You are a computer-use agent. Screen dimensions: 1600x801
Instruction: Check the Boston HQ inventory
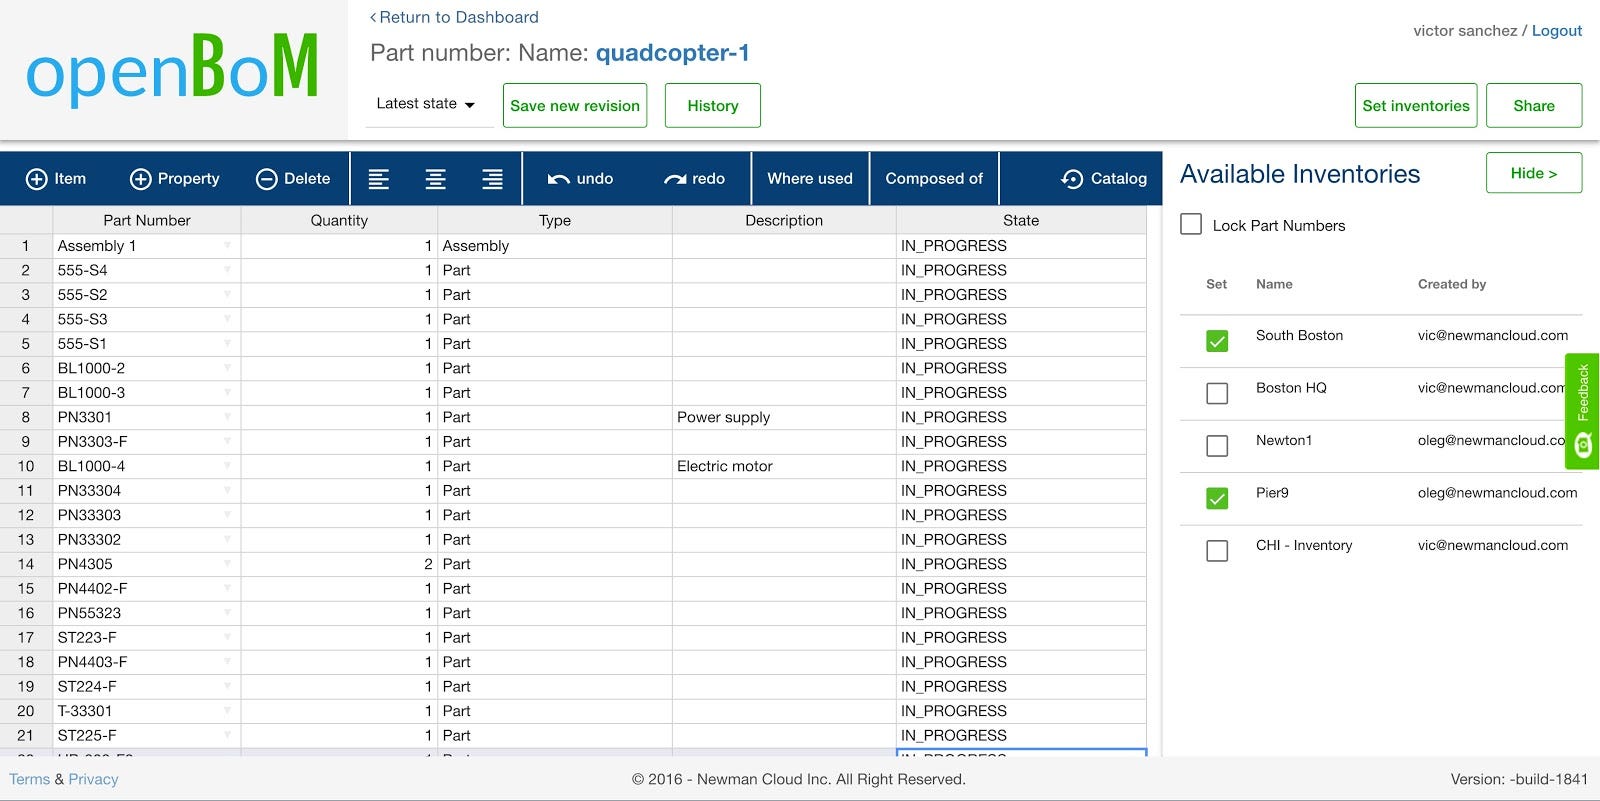click(1217, 393)
